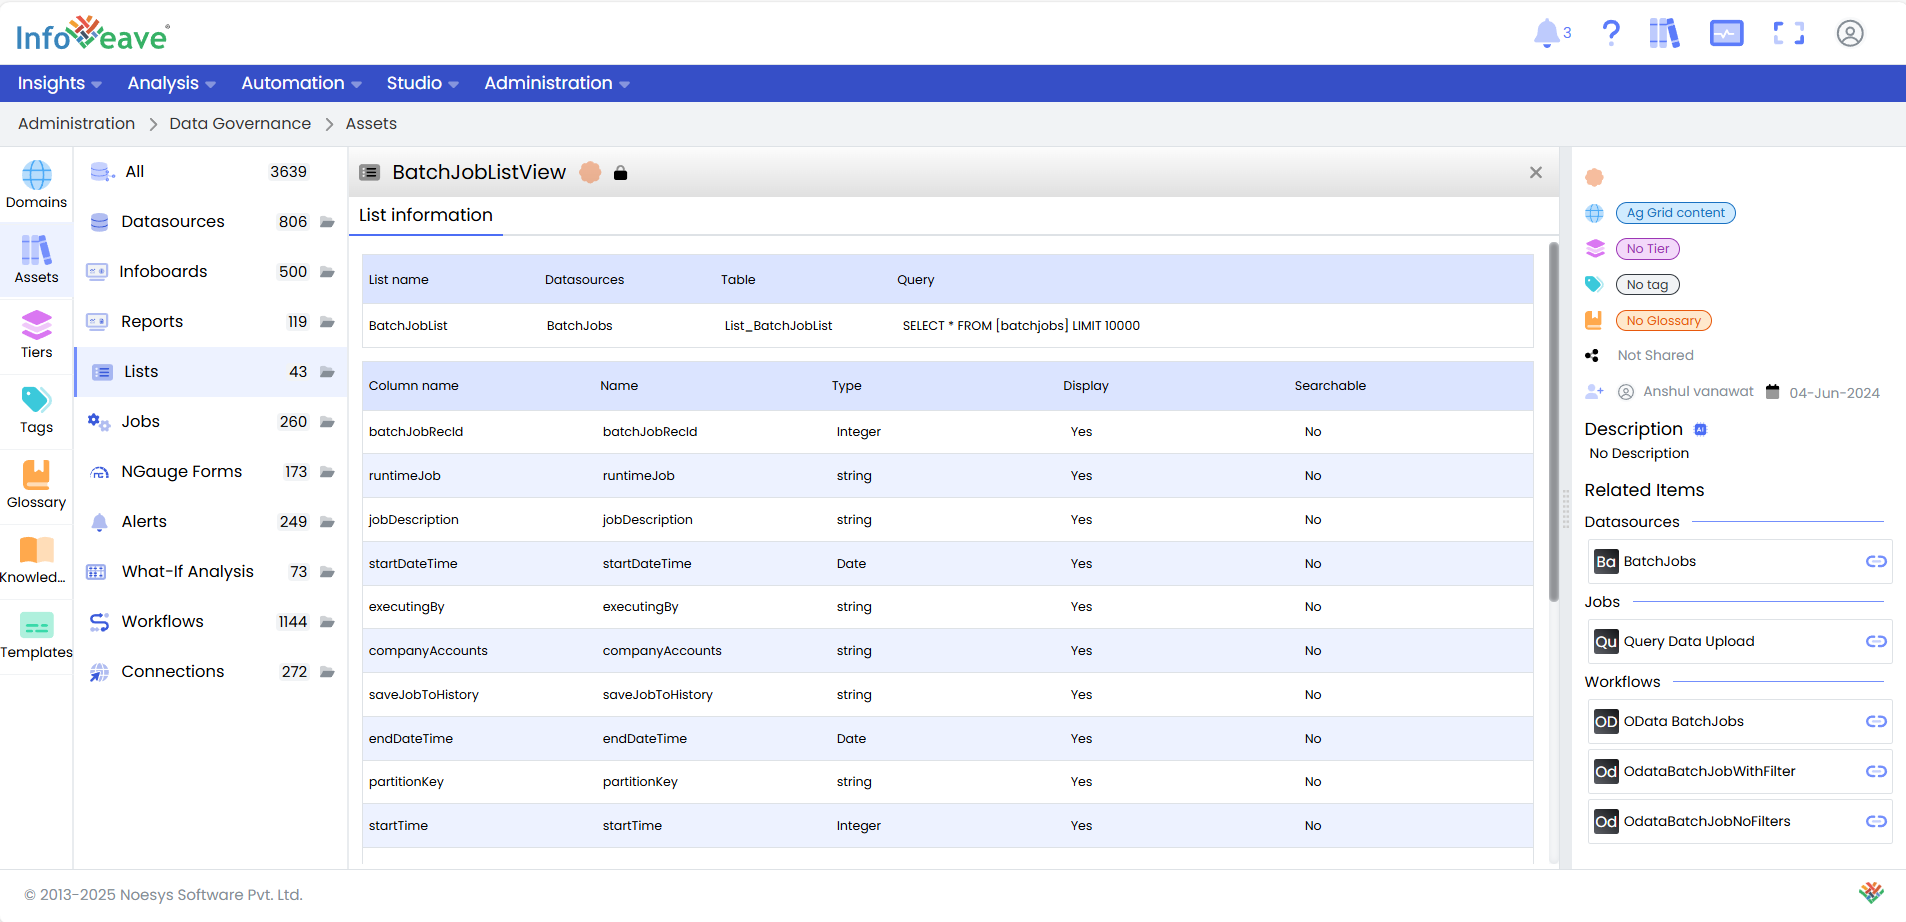Expand the Studio menu
The height and width of the screenshot is (922, 1906).
coord(422,83)
